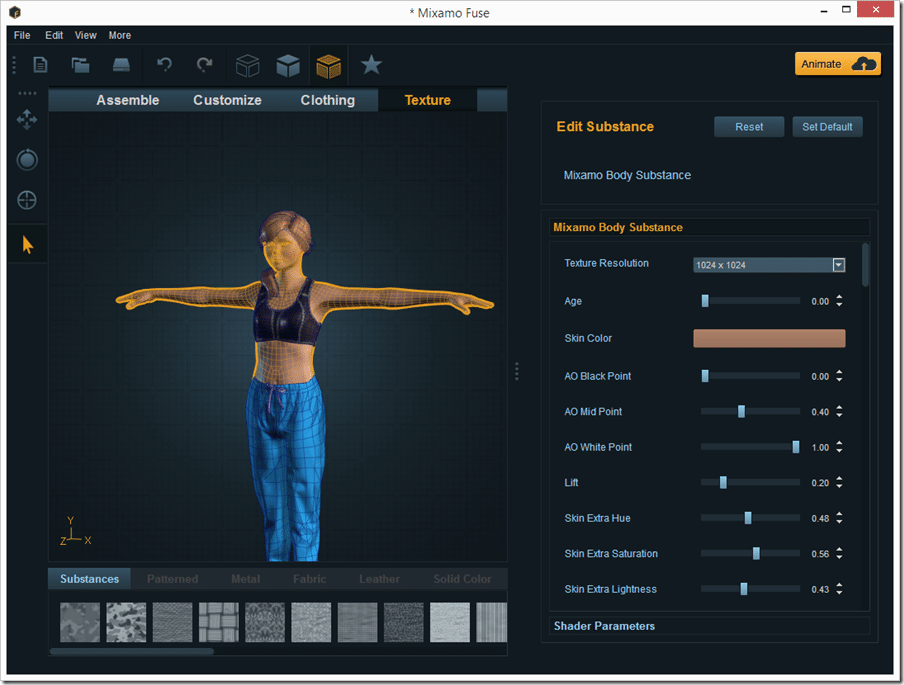The image size is (904, 685).
Task: Select the Solid Color category tab
Action: point(462,579)
